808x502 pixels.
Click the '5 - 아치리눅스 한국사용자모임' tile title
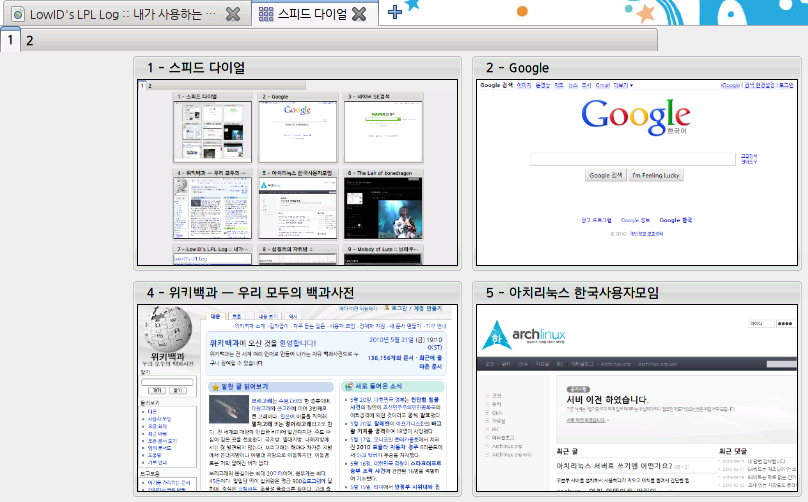[x=573, y=293]
